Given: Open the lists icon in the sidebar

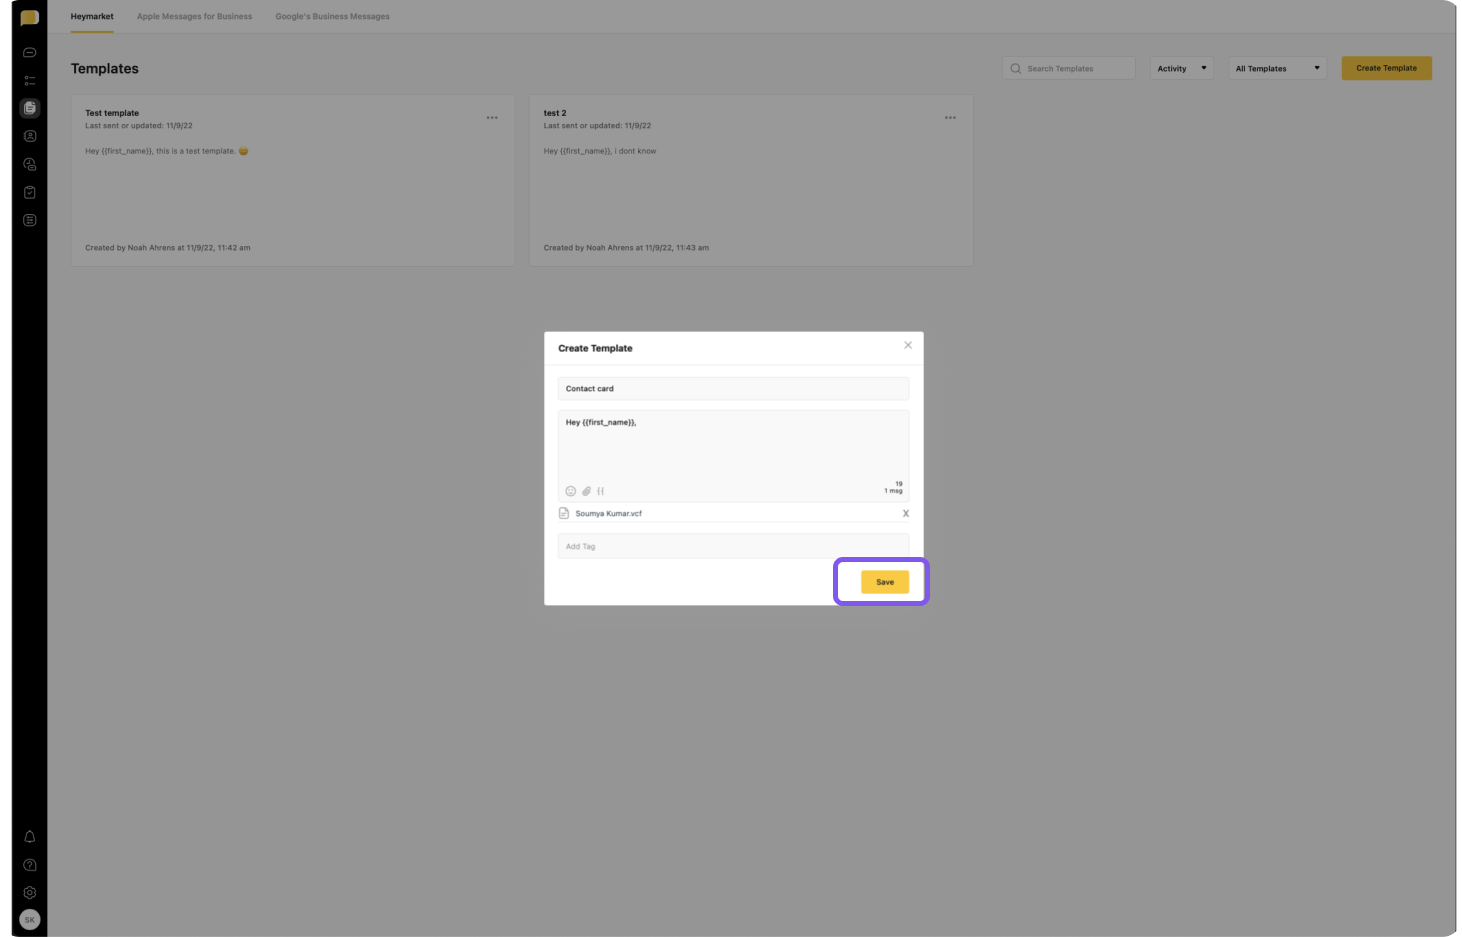Looking at the screenshot, I should pyautogui.click(x=30, y=80).
